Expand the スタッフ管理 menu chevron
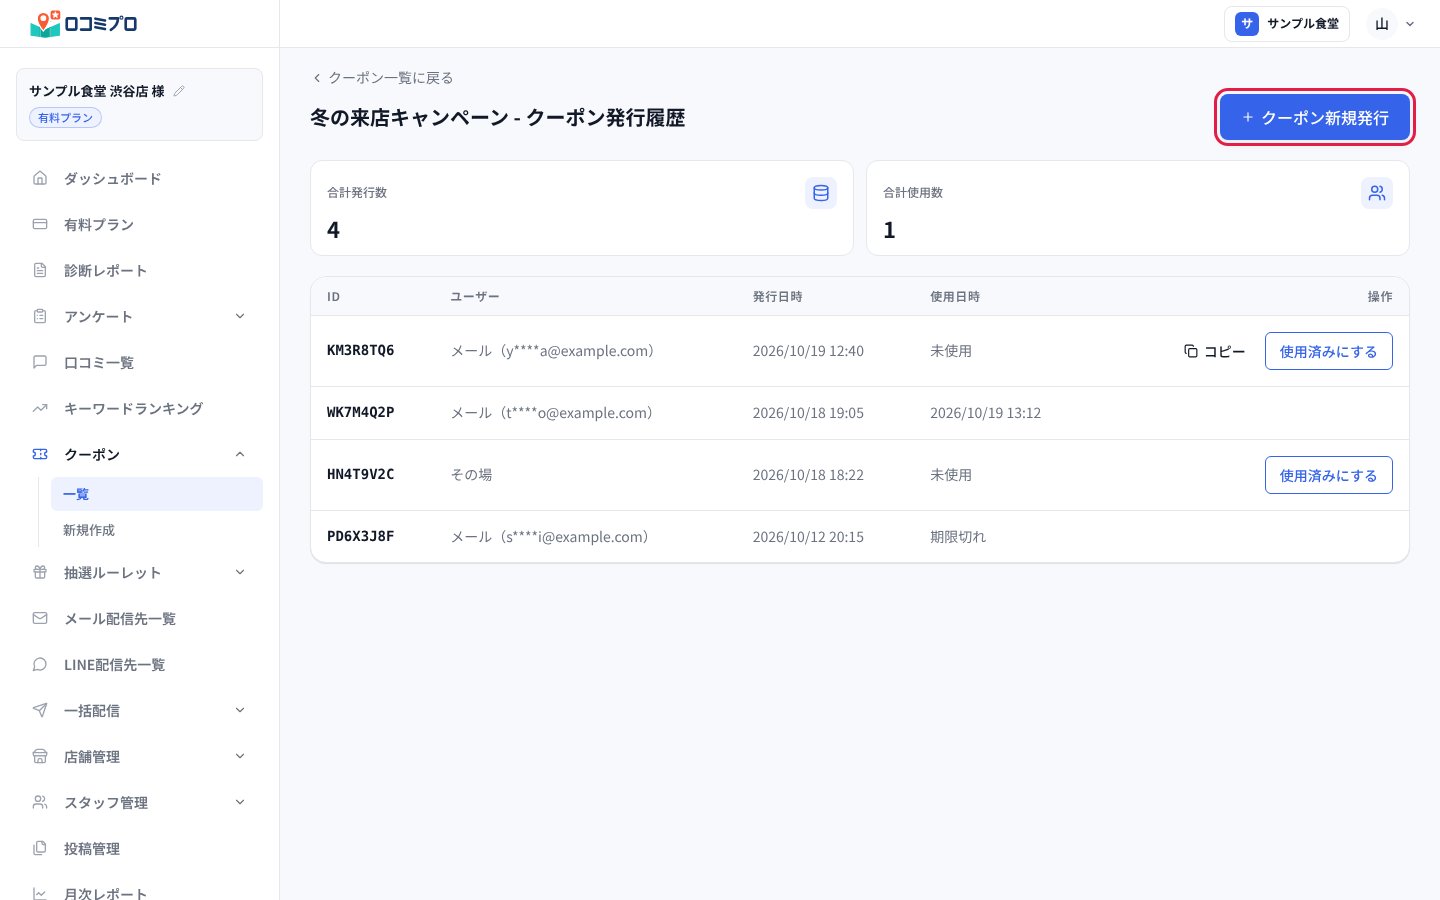The width and height of the screenshot is (1440, 900). pyautogui.click(x=240, y=802)
